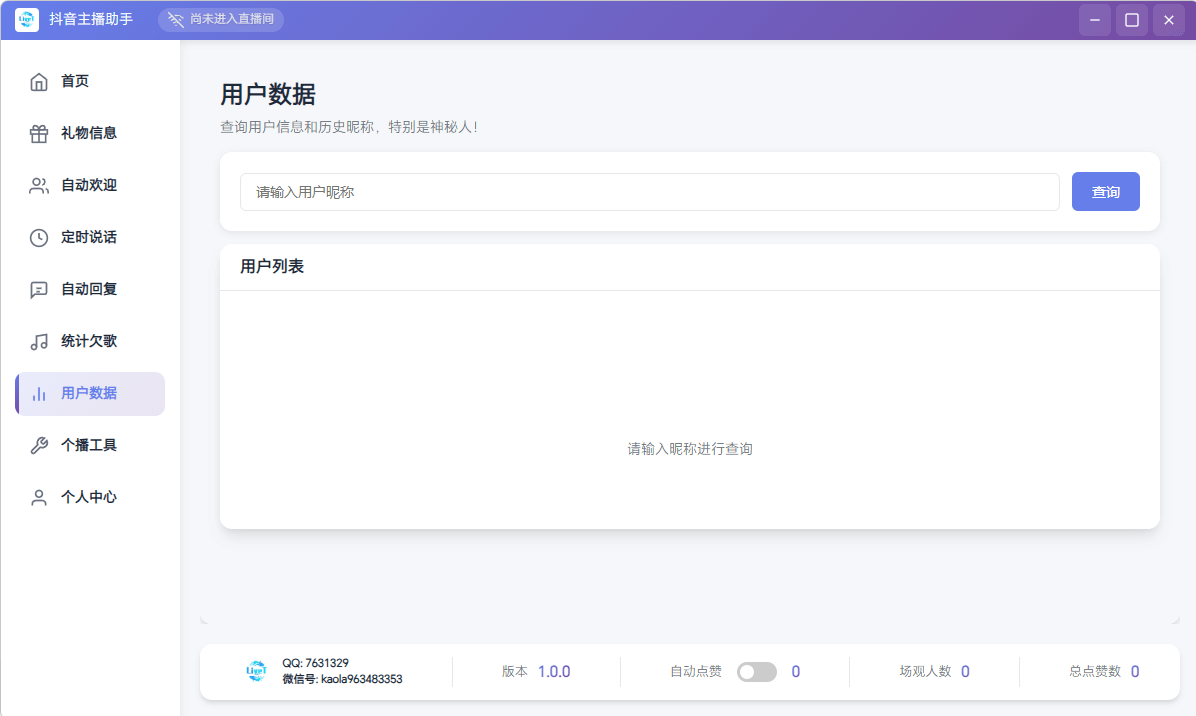Viewport: 1196px width, 716px height.
Task: Open the 定时说话 clock icon
Action: 38,237
